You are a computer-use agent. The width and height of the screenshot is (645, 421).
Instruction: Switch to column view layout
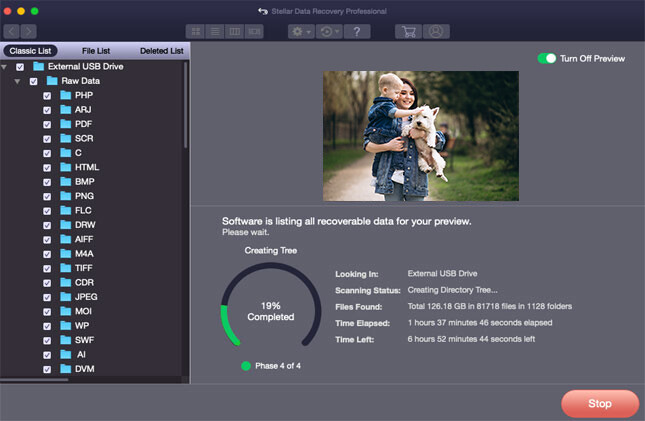pos(235,32)
